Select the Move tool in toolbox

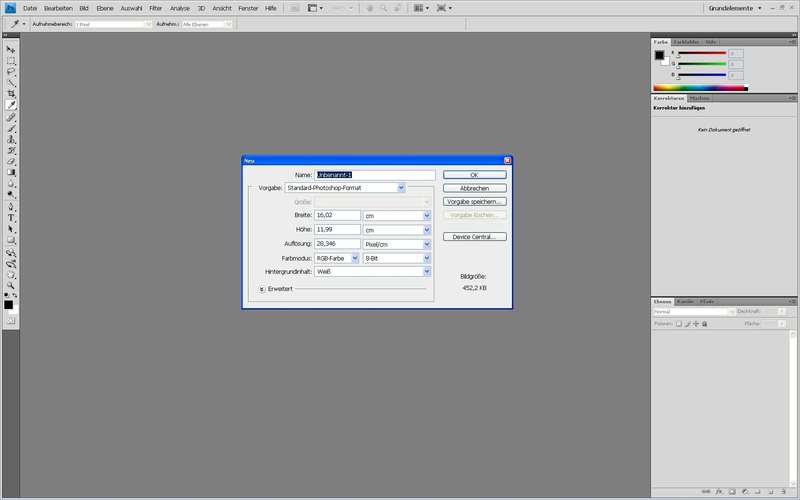coord(11,50)
